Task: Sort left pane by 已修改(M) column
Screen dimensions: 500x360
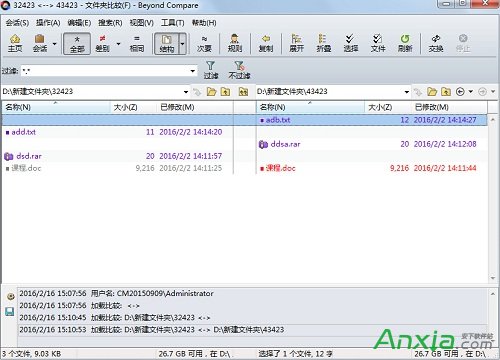Action: (195, 107)
